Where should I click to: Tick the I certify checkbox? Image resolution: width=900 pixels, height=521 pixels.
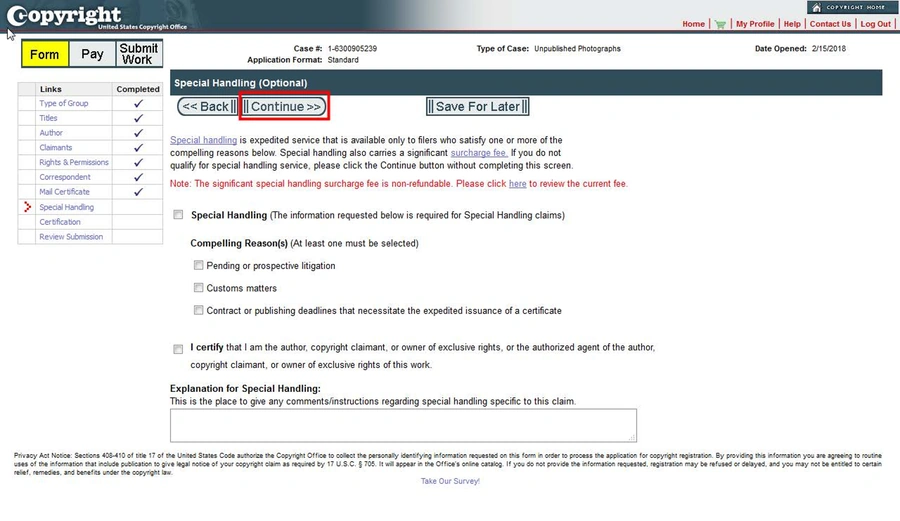tap(179, 349)
